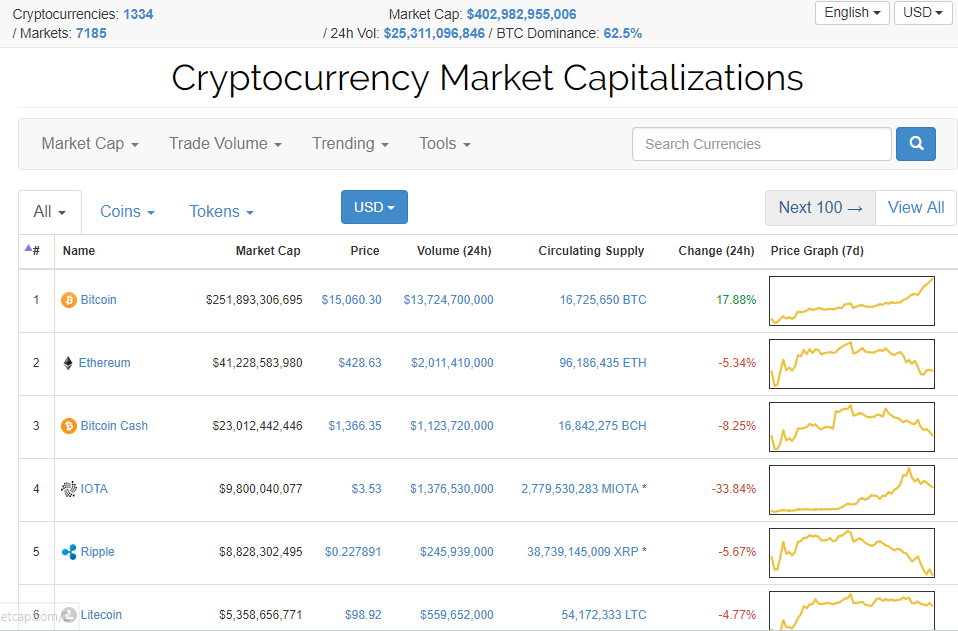The width and height of the screenshot is (958, 631).
Task: Focus the Search Currencies field
Action: pyautogui.click(x=761, y=144)
